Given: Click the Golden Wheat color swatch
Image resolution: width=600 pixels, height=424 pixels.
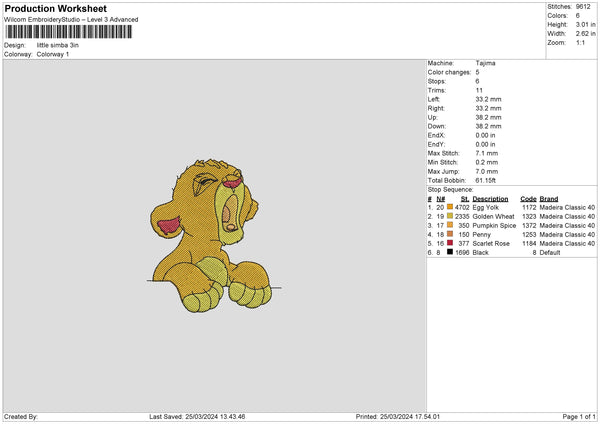Looking at the screenshot, I should [x=450, y=216].
